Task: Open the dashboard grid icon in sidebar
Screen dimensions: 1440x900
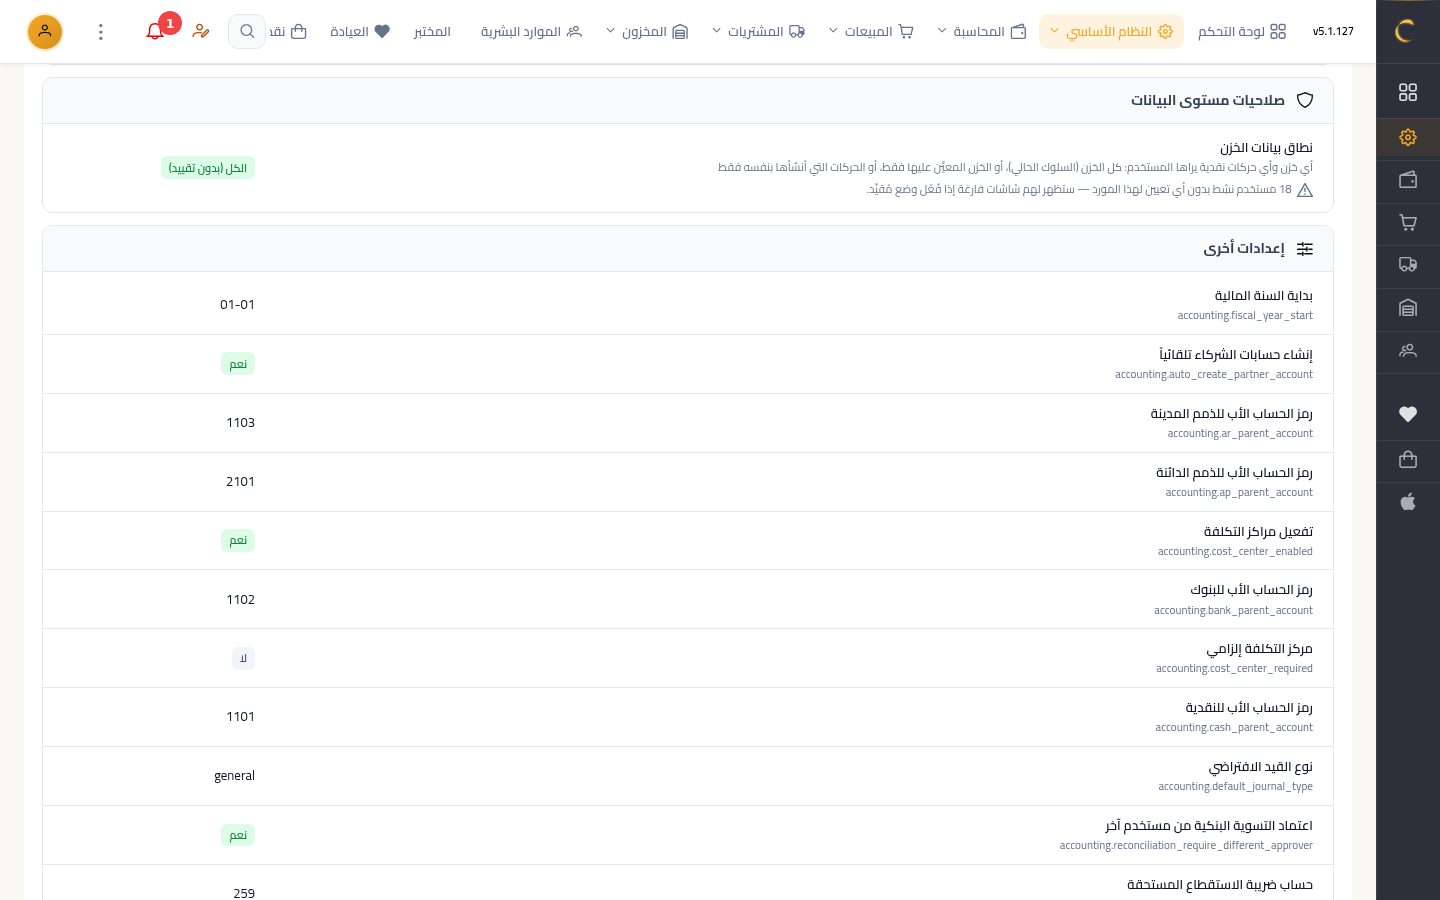Action: pyautogui.click(x=1408, y=92)
